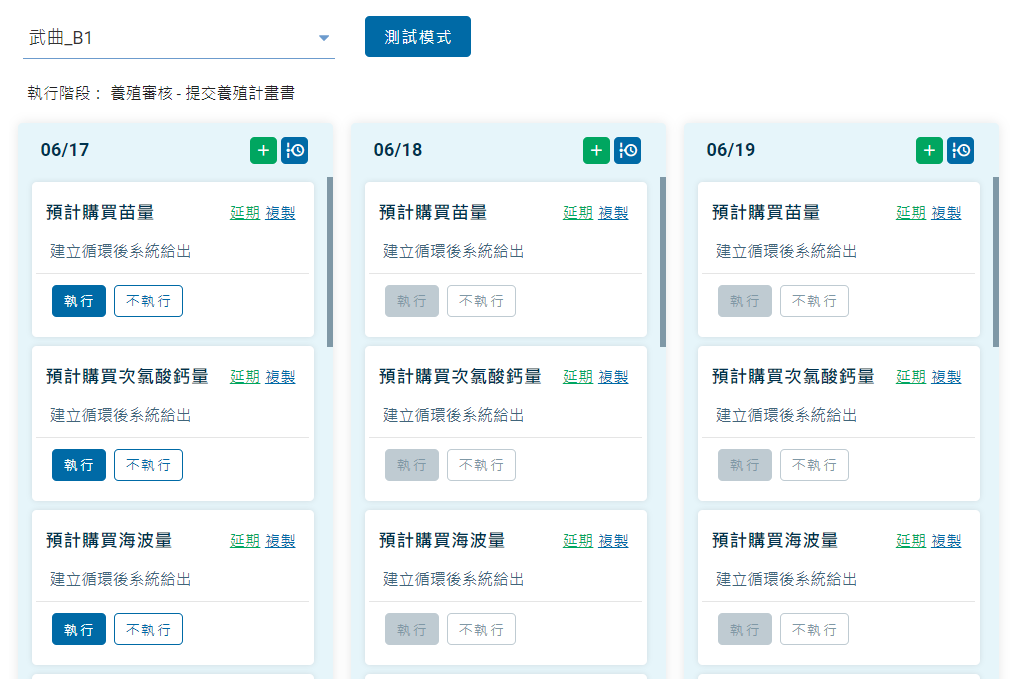The width and height of the screenshot is (1010, 679).
Task: Click 複製 link on 06/17 預計購買苗量
Action: [281, 213]
